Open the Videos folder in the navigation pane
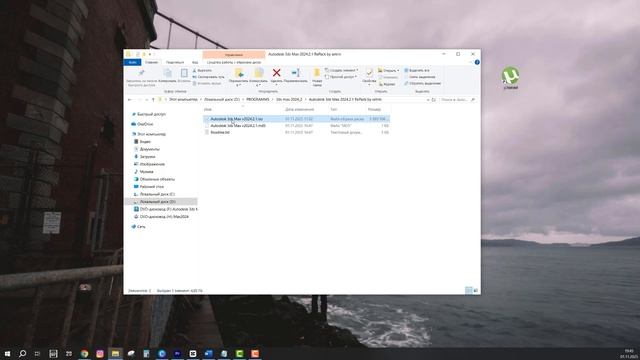The width and height of the screenshot is (640, 360). tap(145, 142)
